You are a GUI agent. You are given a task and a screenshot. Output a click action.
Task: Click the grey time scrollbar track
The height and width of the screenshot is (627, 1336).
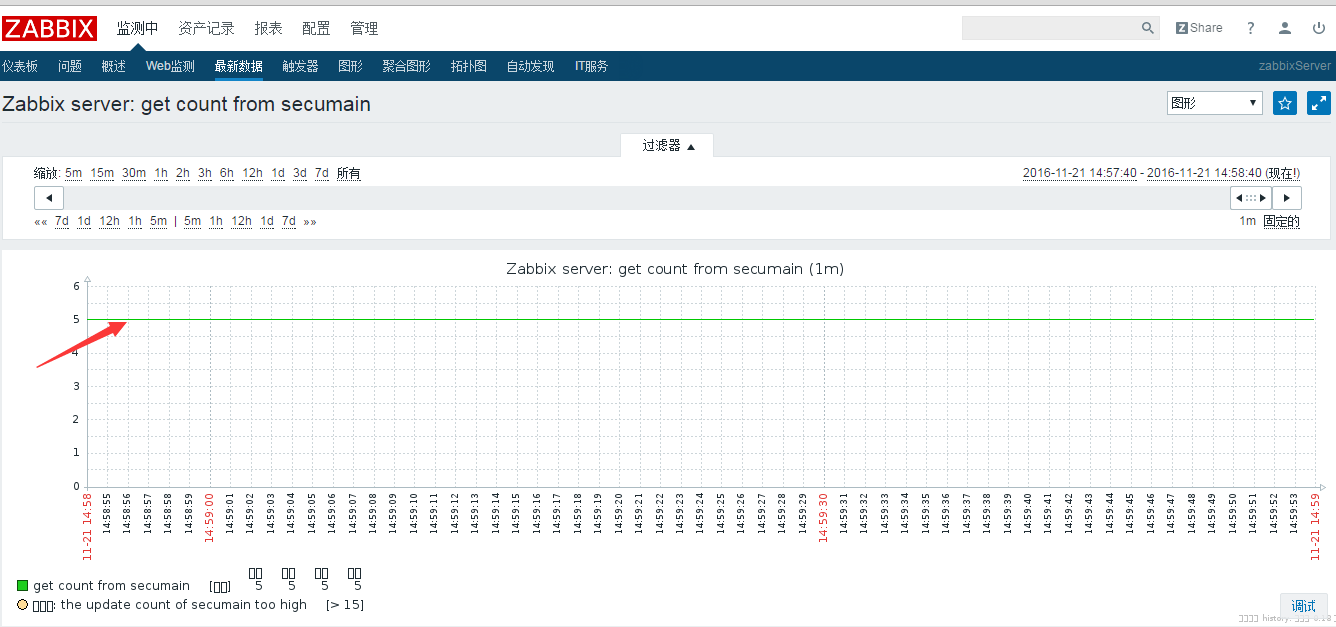(x=646, y=198)
